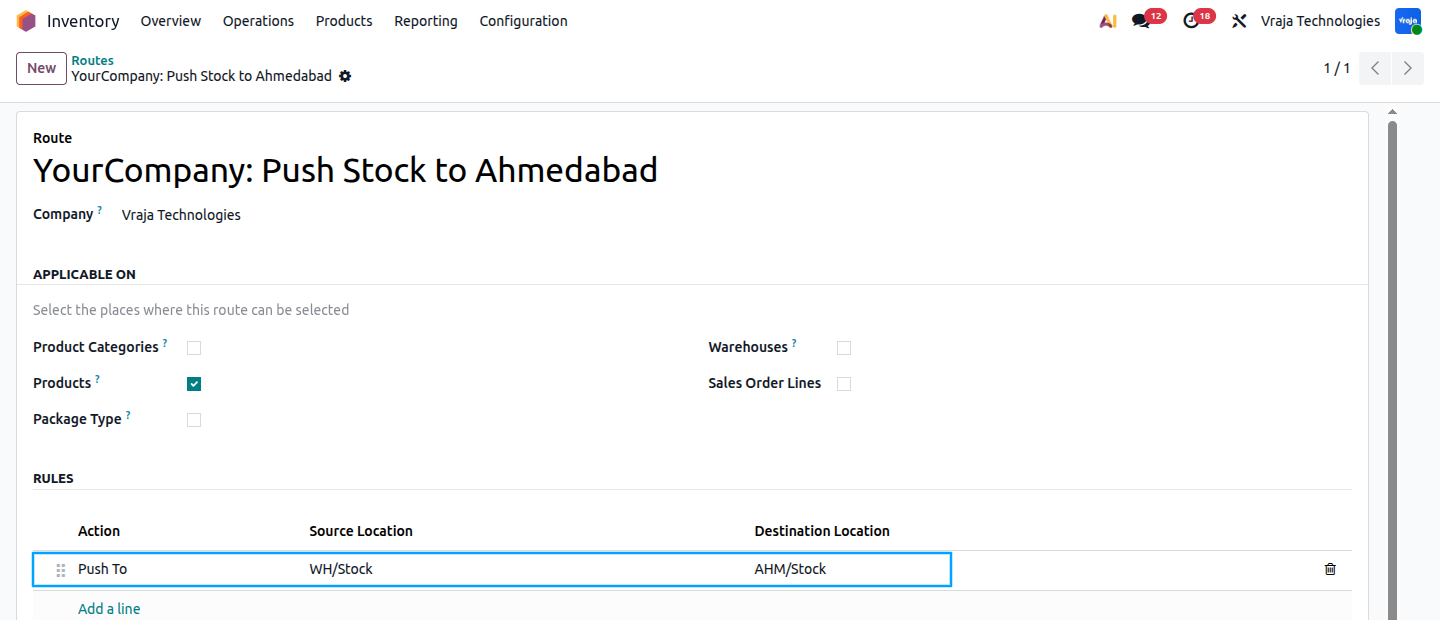Click the debug tools wrench icon
The height and width of the screenshot is (620, 1440).
click(1239, 21)
